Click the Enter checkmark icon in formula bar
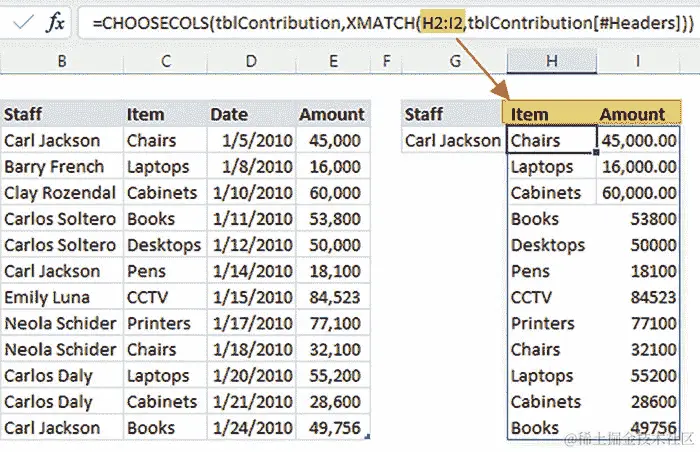Image resolution: width=700 pixels, height=452 pixels. 23,22
